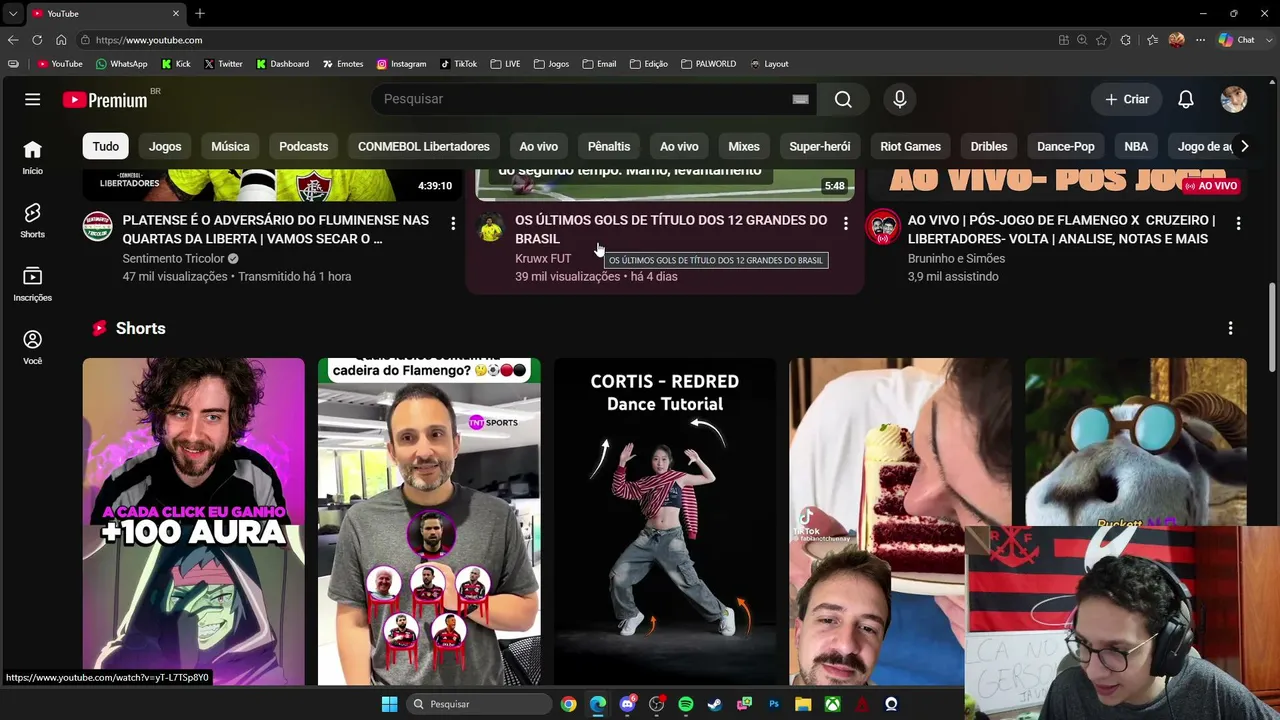The height and width of the screenshot is (720, 1280).
Task: Launch Spotify from the taskbar
Action: pos(686,704)
